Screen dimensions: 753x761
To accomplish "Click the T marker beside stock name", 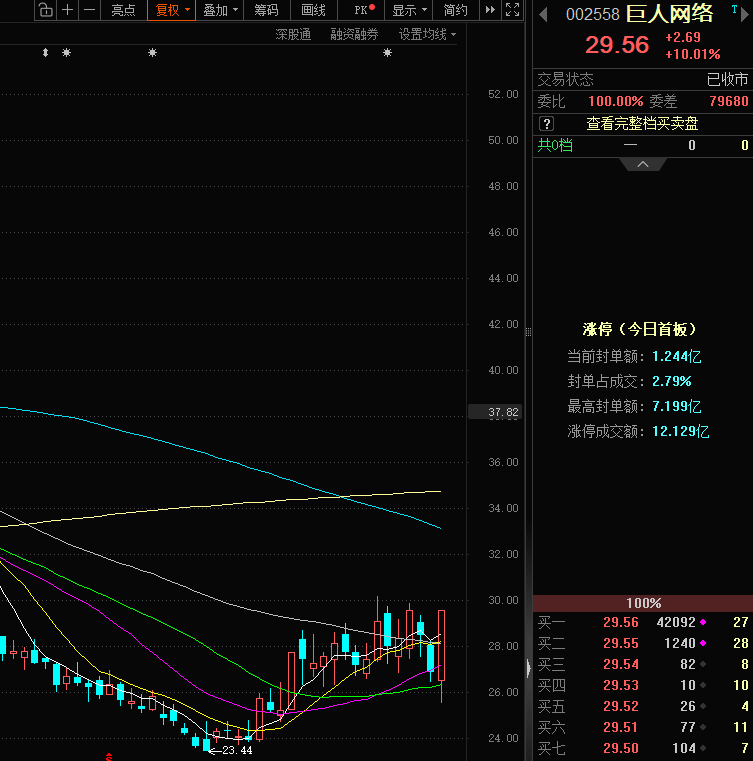I will pyautogui.click(x=734, y=9).
